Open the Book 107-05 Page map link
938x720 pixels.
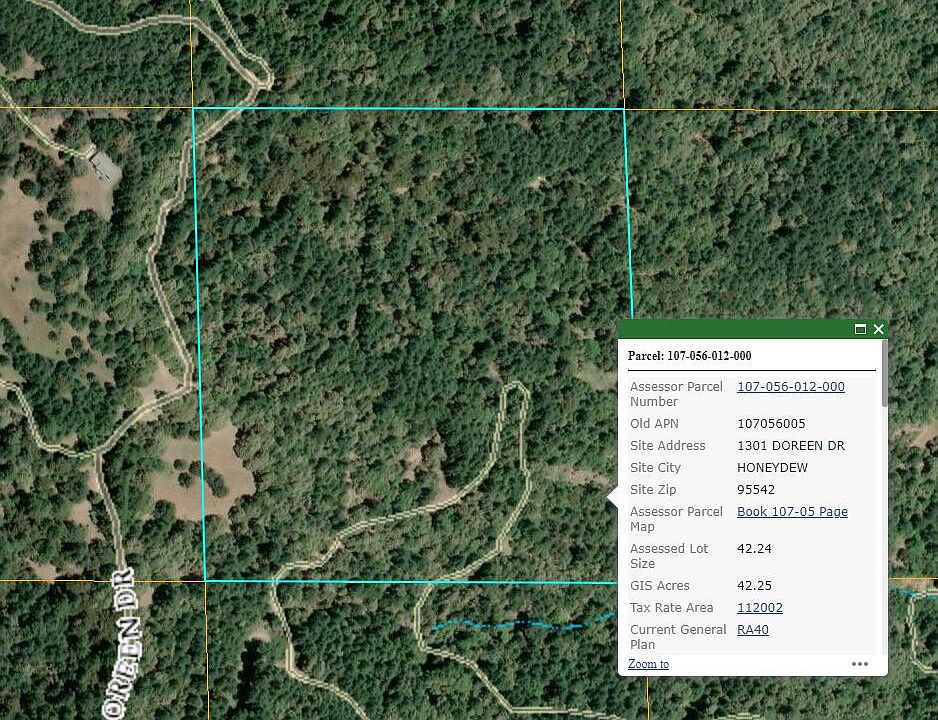click(792, 512)
